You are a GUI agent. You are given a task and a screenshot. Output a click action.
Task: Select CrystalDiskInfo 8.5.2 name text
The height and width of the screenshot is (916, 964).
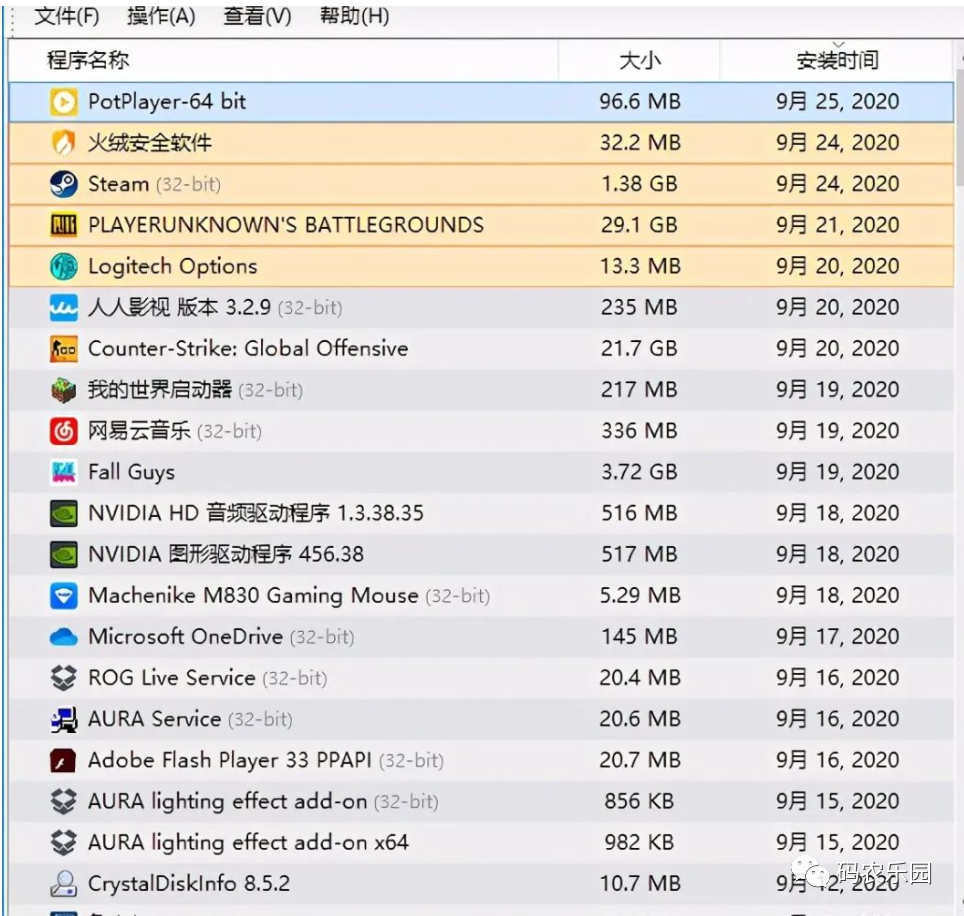pyautogui.click(x=189, y=884)
